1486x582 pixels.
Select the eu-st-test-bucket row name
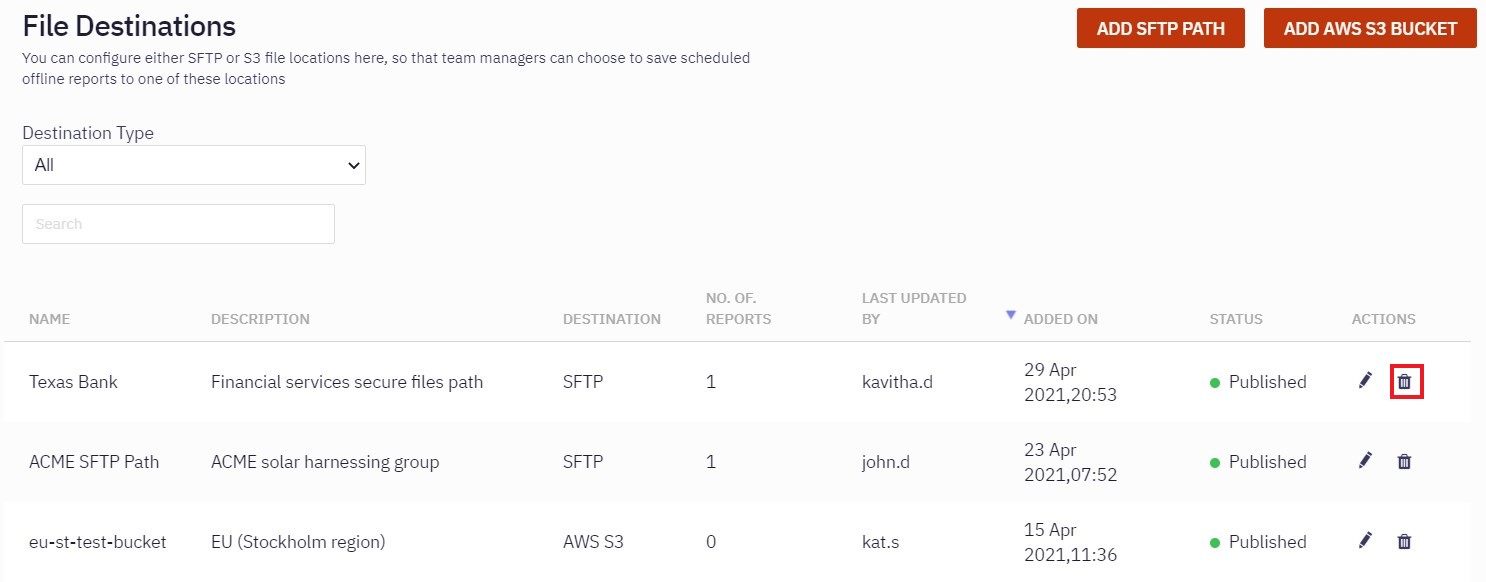point(98,542)
